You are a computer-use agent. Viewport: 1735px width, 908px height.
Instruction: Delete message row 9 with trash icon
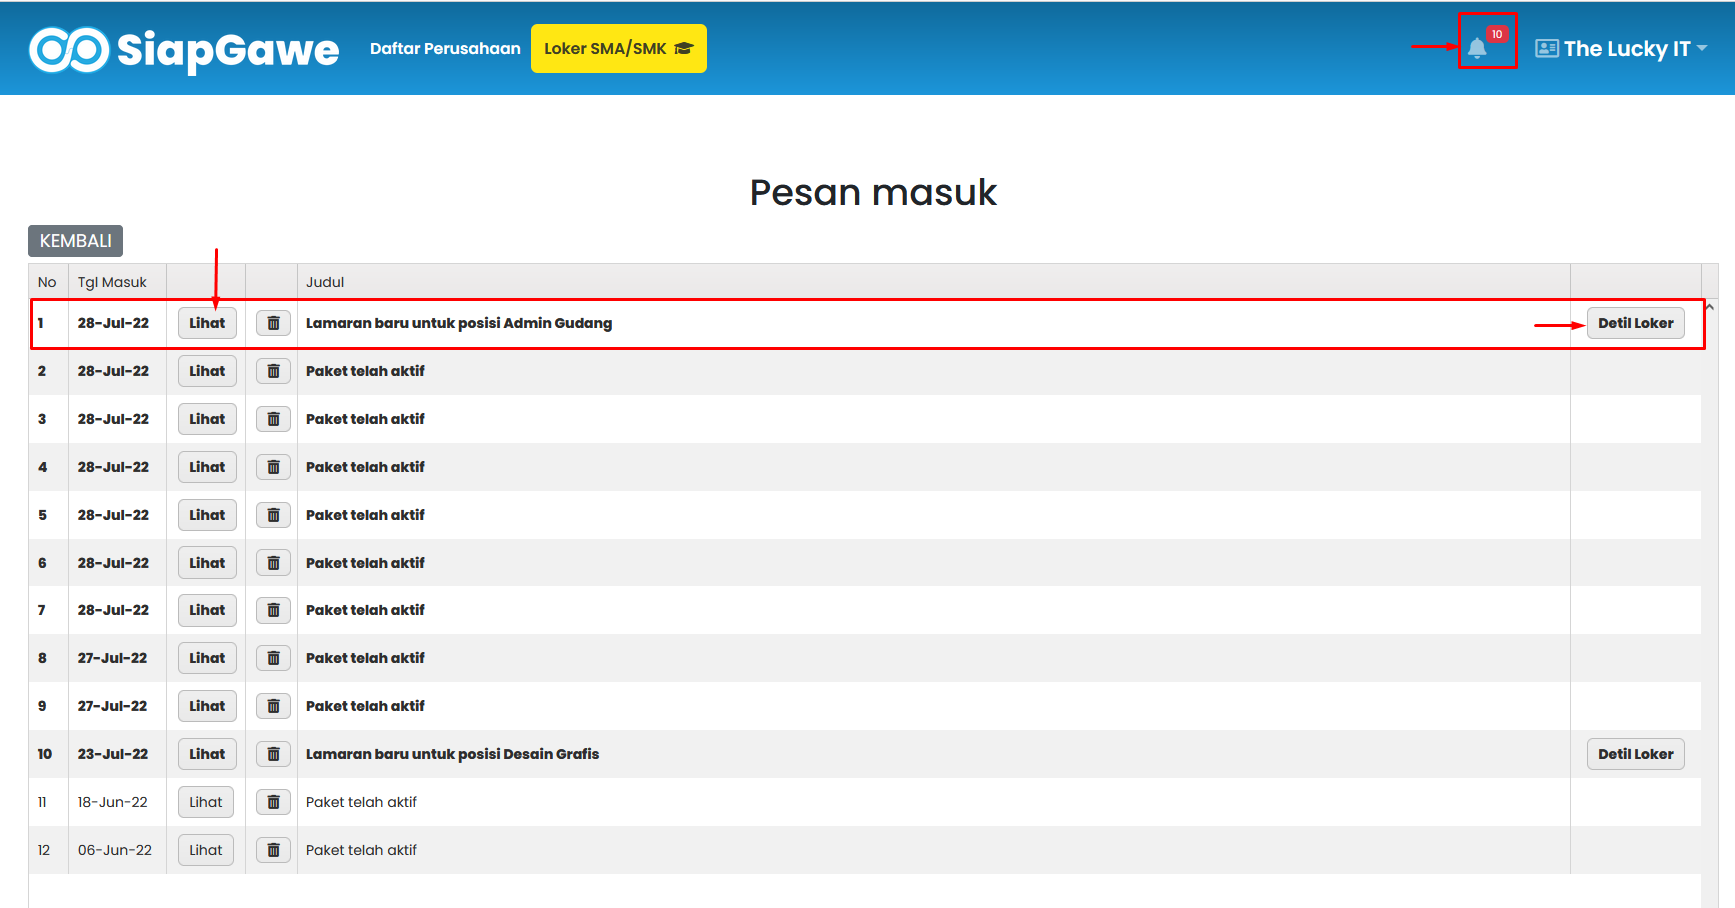(273, 706)
